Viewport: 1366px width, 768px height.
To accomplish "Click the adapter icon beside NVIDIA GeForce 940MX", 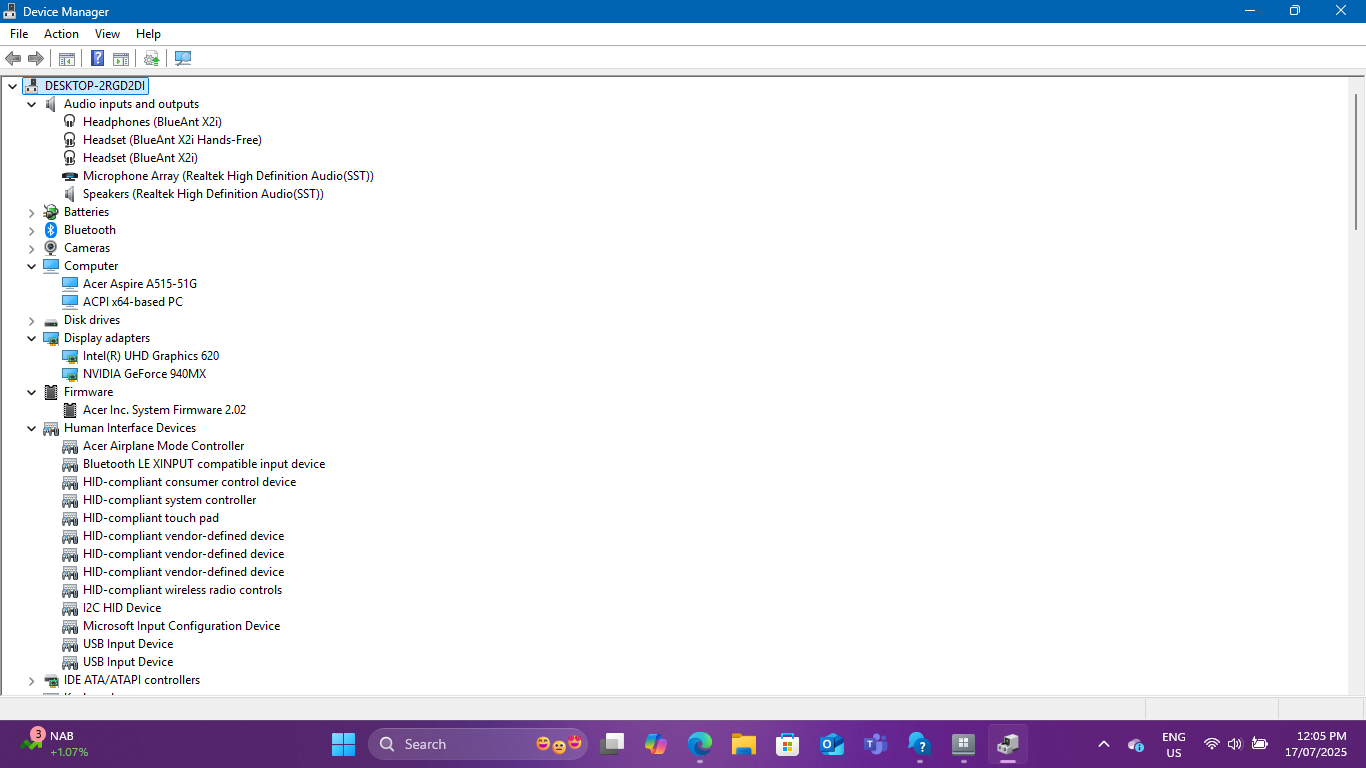I will [70, 374].
